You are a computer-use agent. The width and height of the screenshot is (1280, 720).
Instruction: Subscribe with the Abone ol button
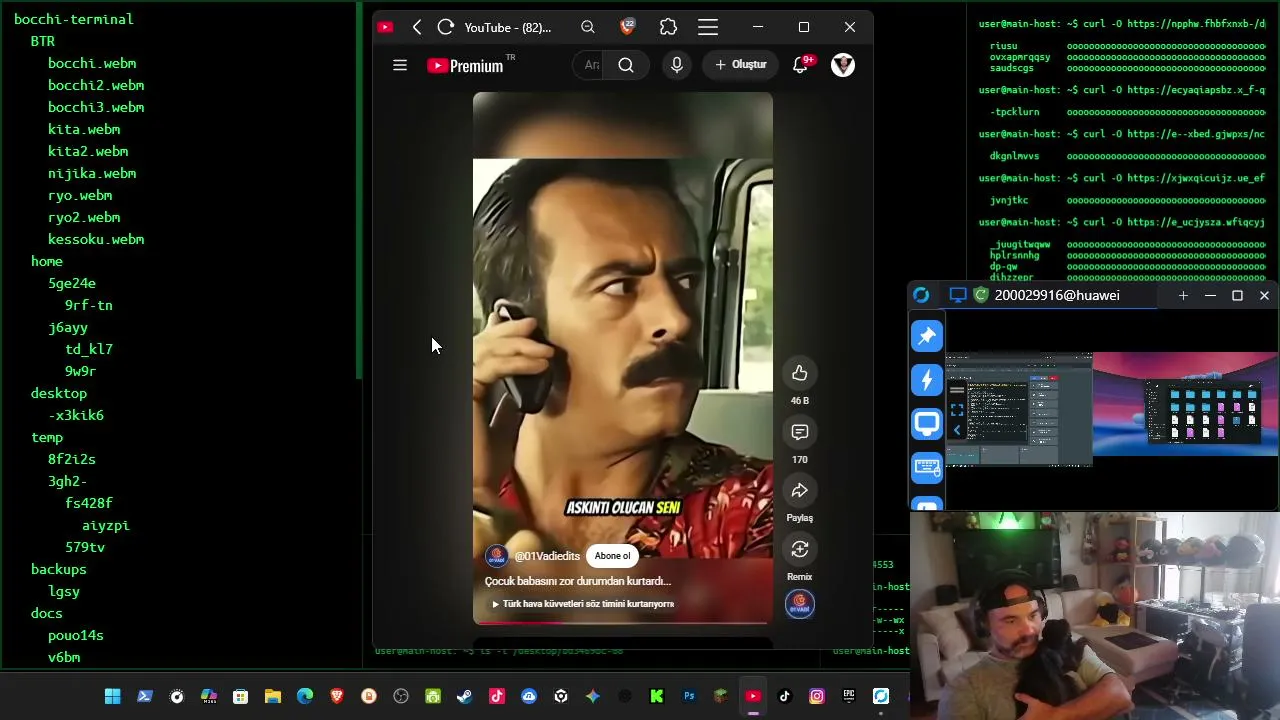(613, 556)
